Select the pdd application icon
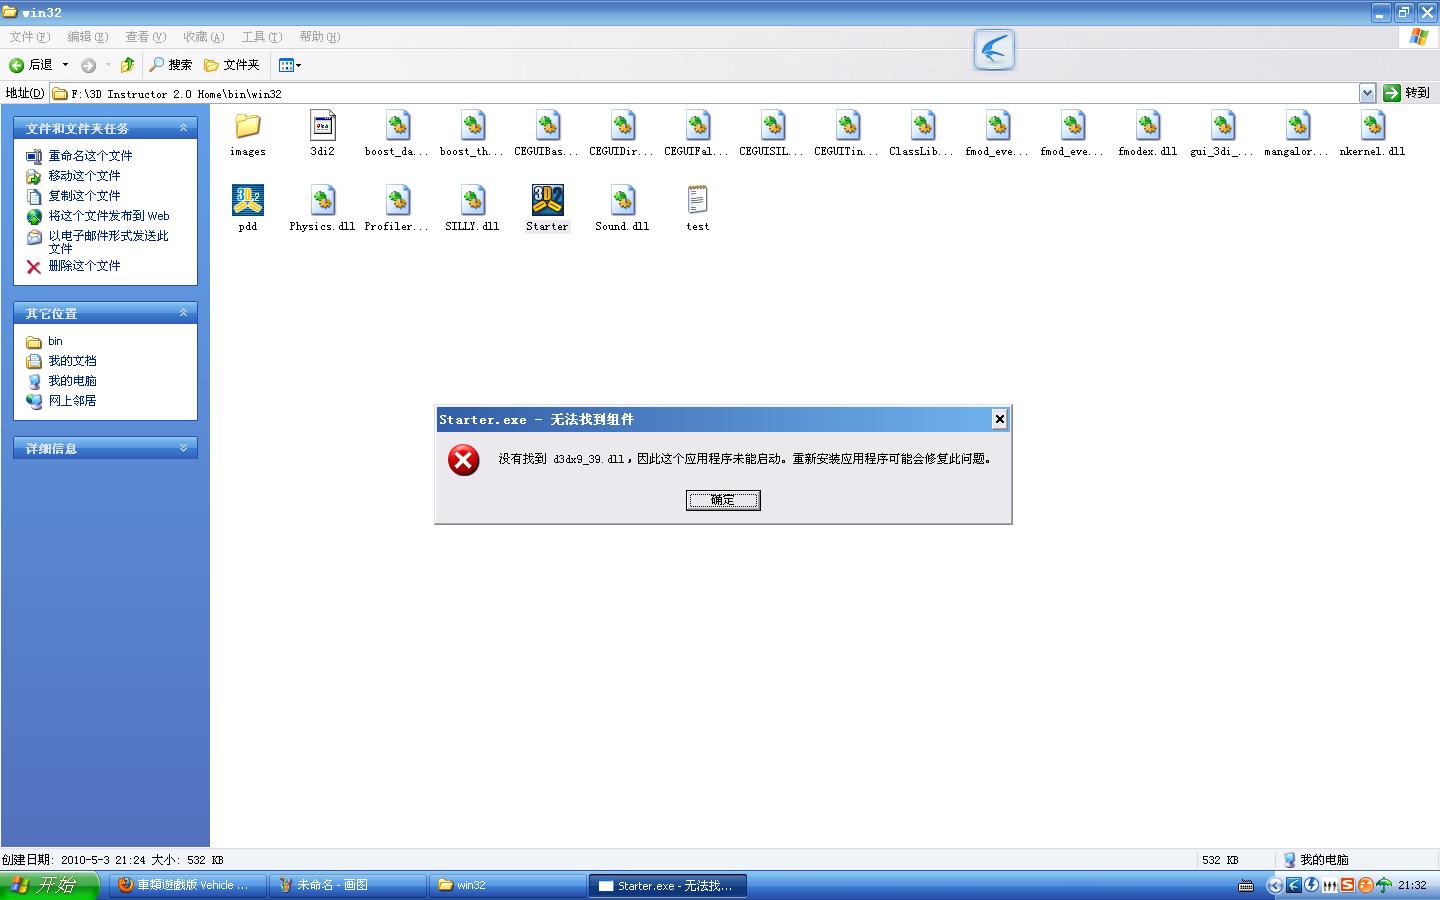Viewport: 1440px width, 900px height. pyautogui.click(x=248, y=200)
